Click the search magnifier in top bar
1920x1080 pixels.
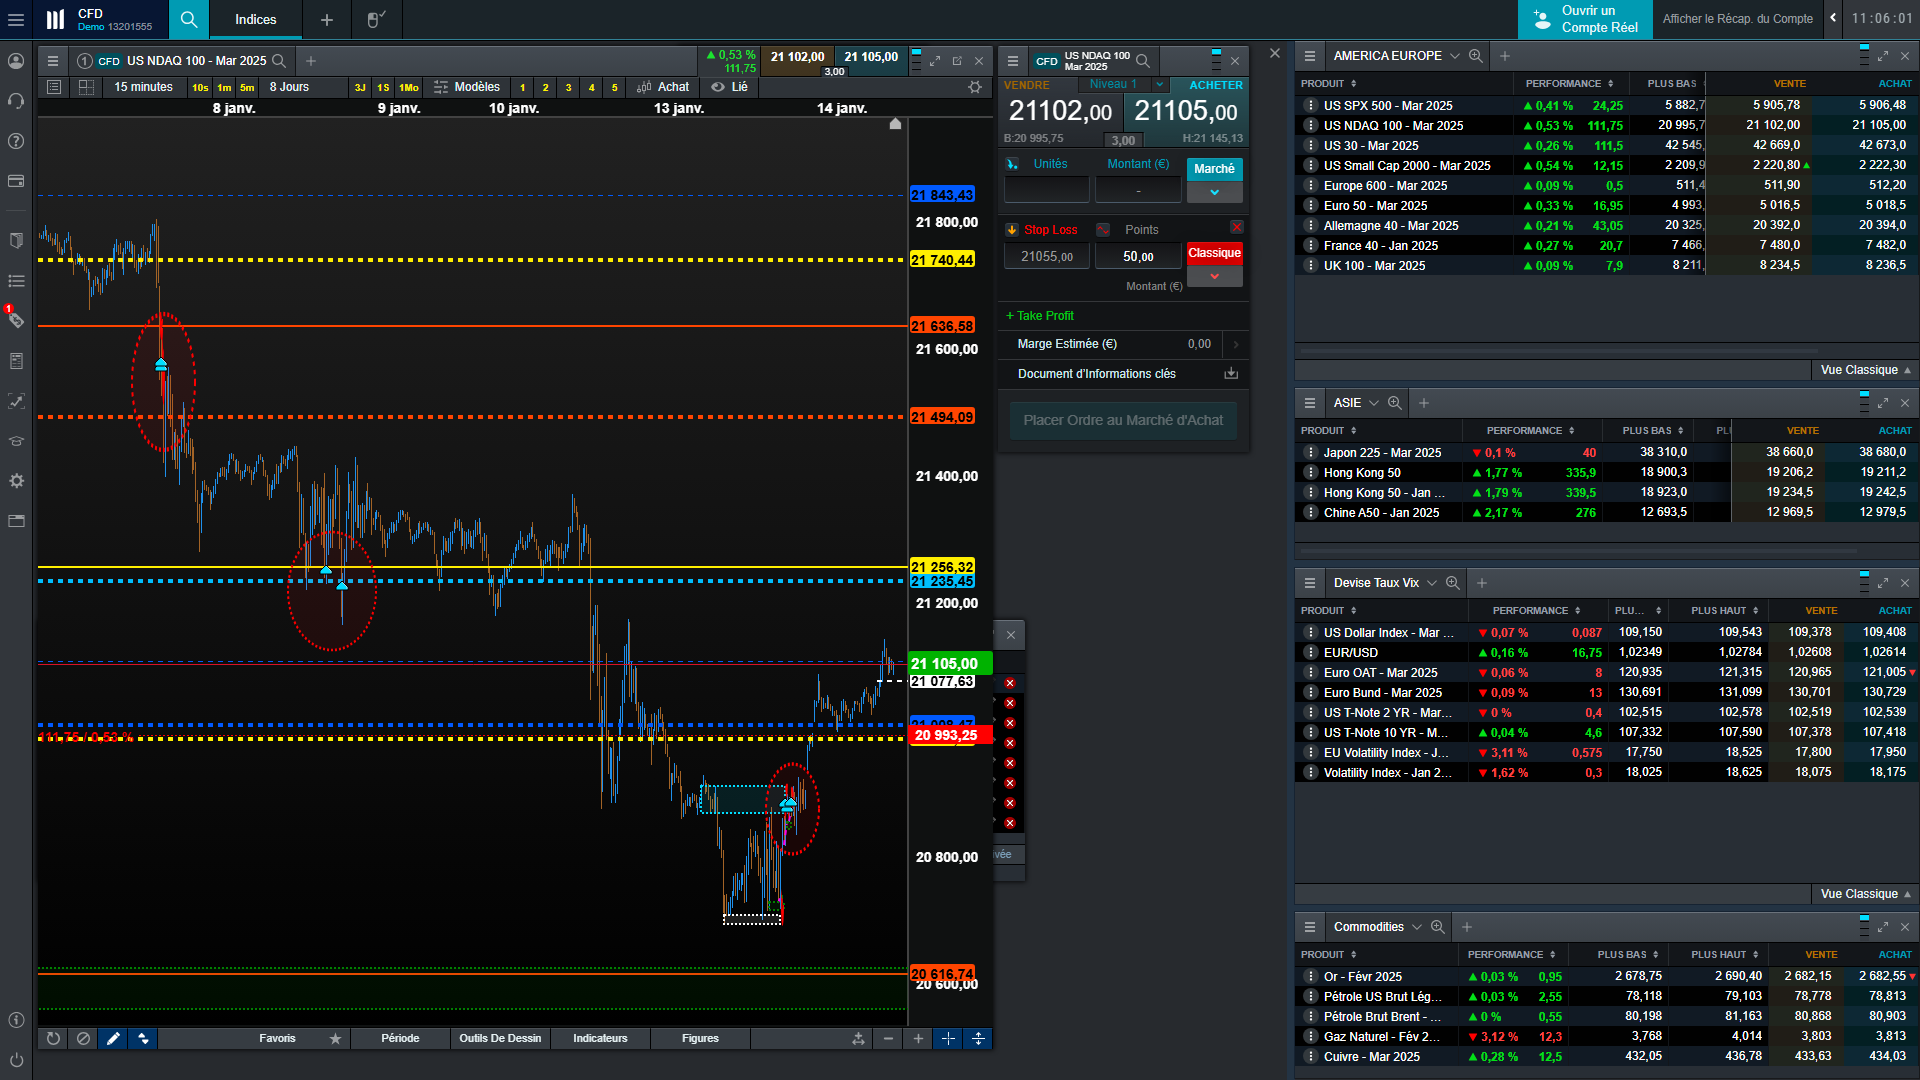point(188,19)
